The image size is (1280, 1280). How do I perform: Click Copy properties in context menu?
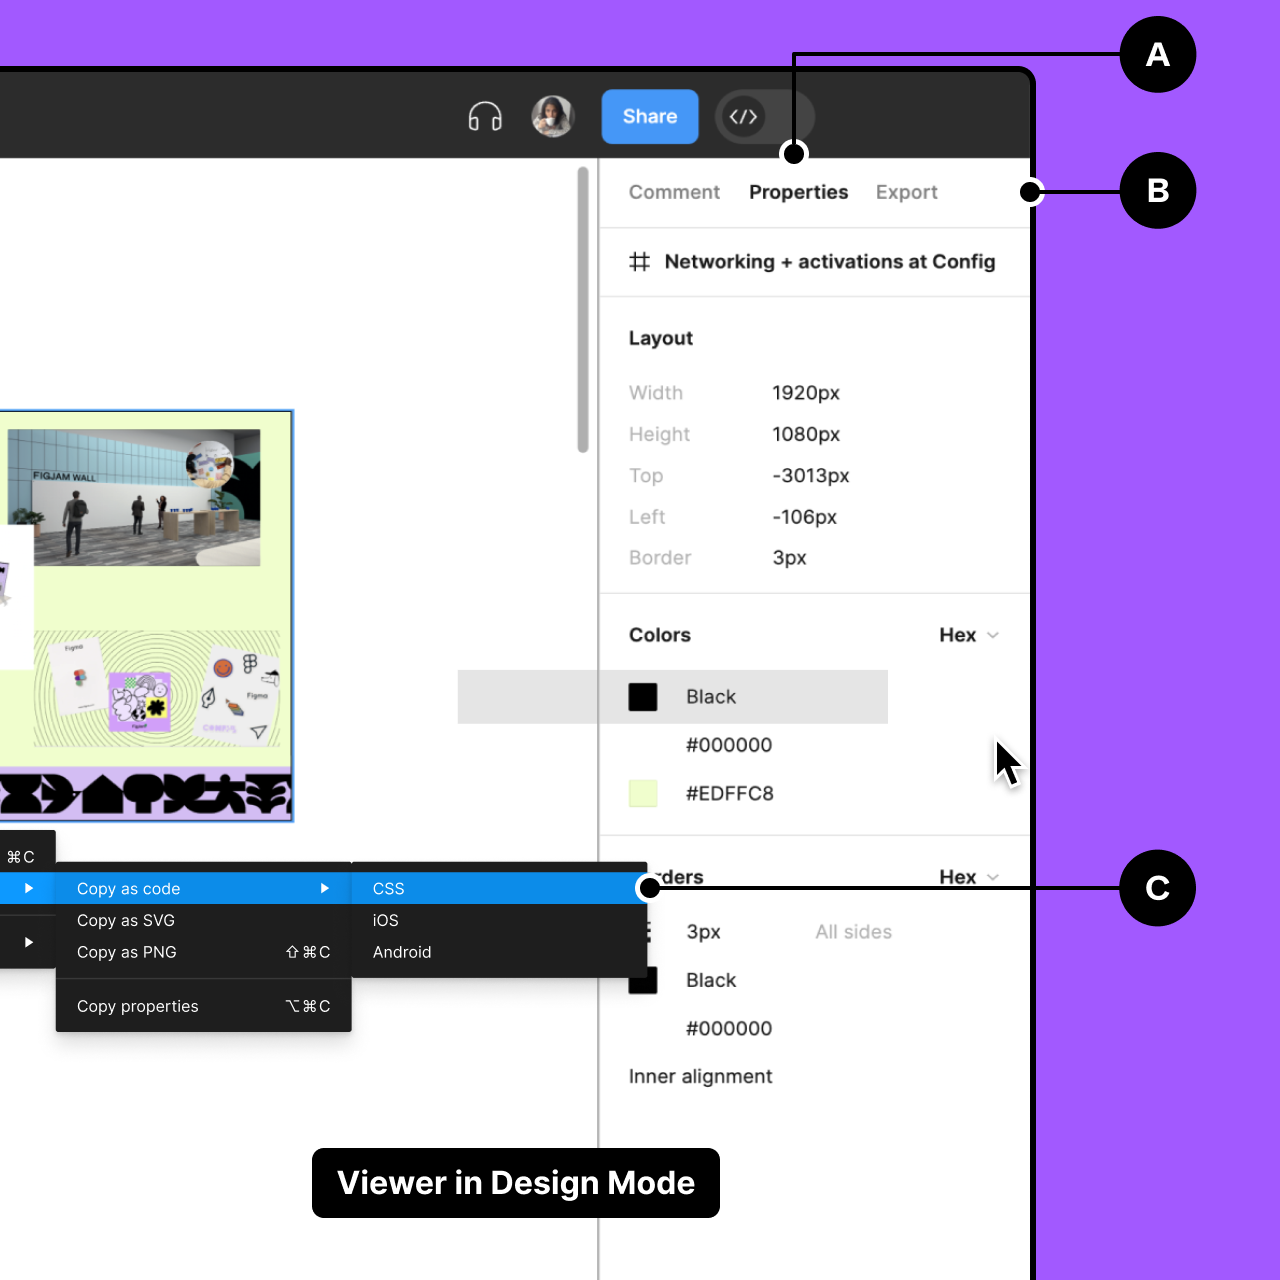[x=138, y=1007]
